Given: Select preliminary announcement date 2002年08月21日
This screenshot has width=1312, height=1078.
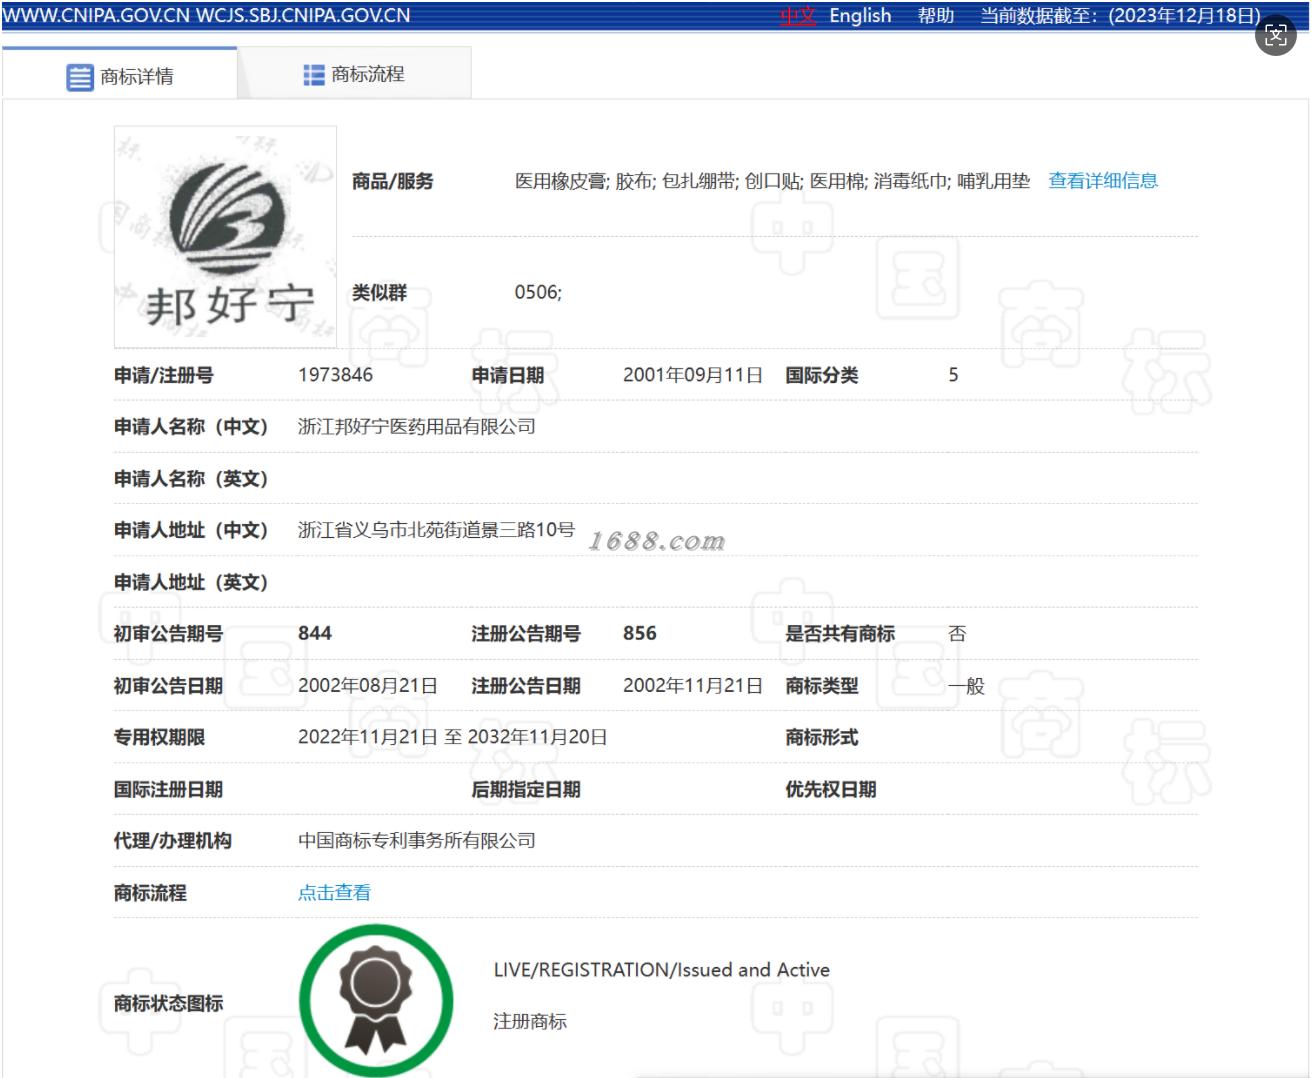Looking at the screenshot, I should pos(368,686).
